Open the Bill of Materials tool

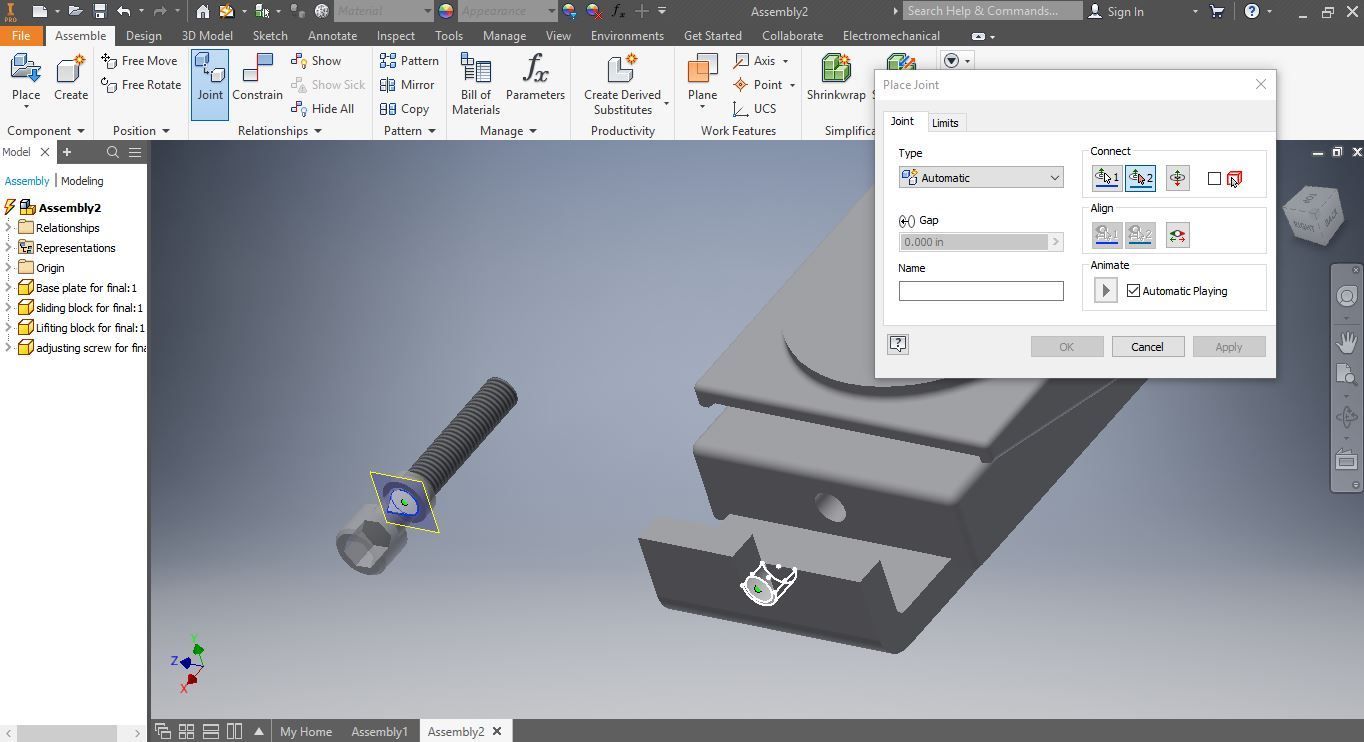point(475,84)
